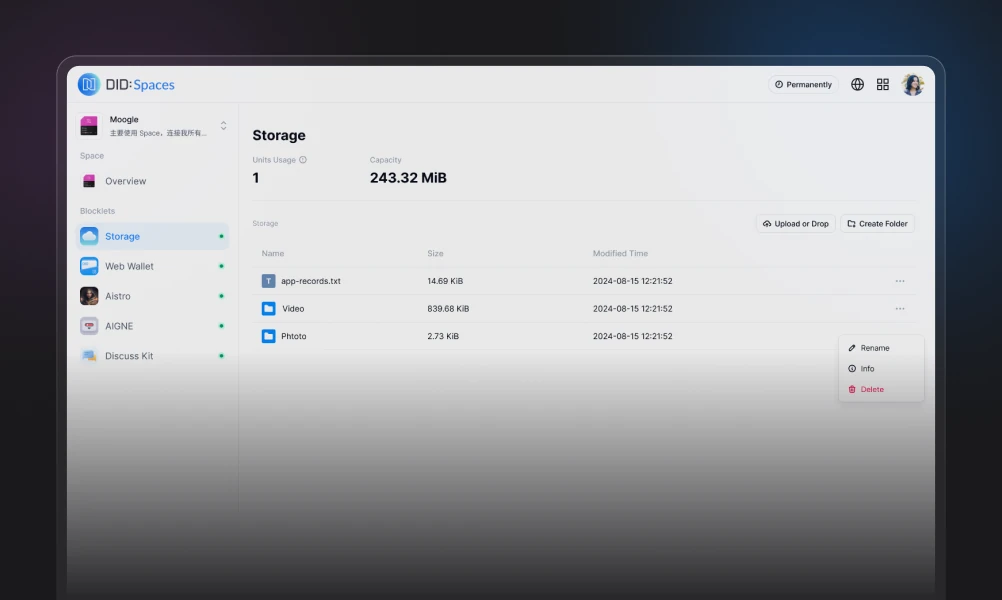Sort by Name column header

point(272,254)
